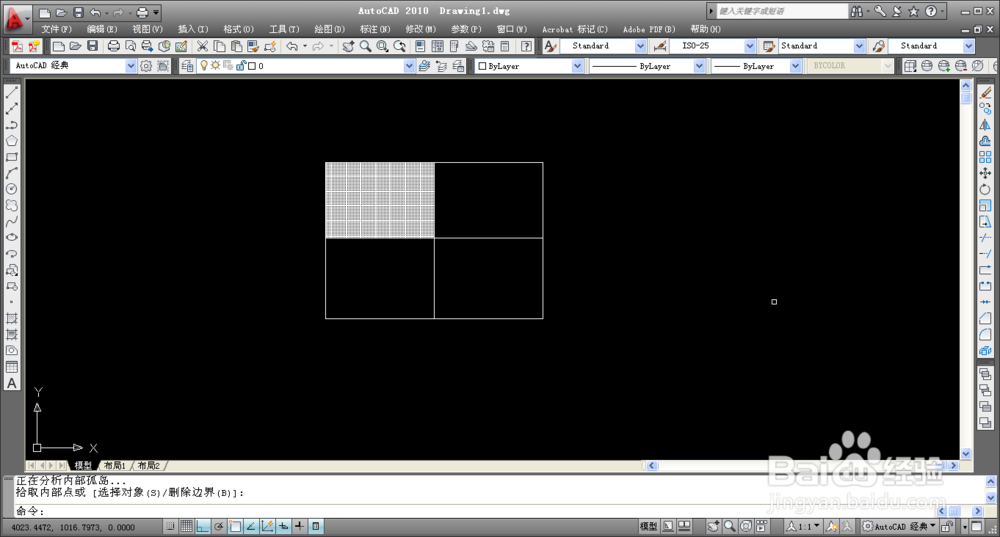This screenshot has height=537, width=1000.
Task: Click the Help question mark in standard toolbar
Action: coord(526,46)
